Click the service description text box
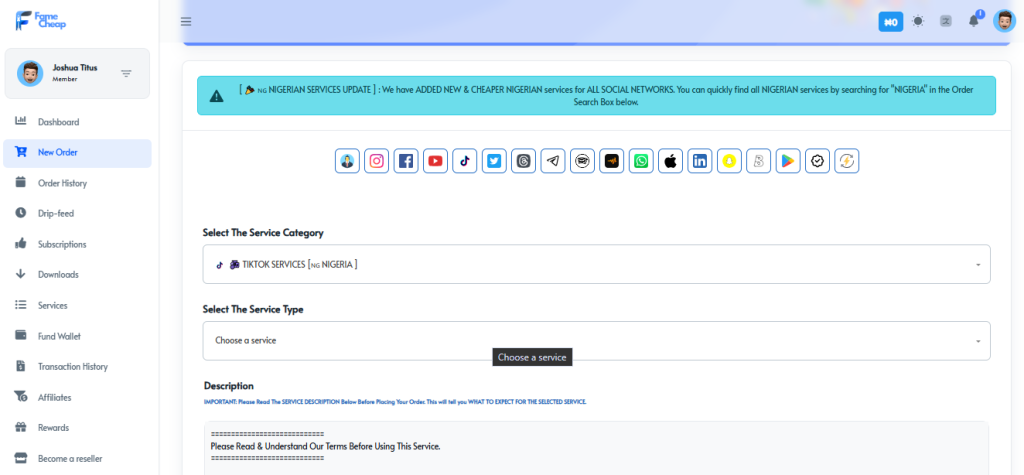Image resolution: width=1024 pixels, height=475 pixels. [596, 448]
